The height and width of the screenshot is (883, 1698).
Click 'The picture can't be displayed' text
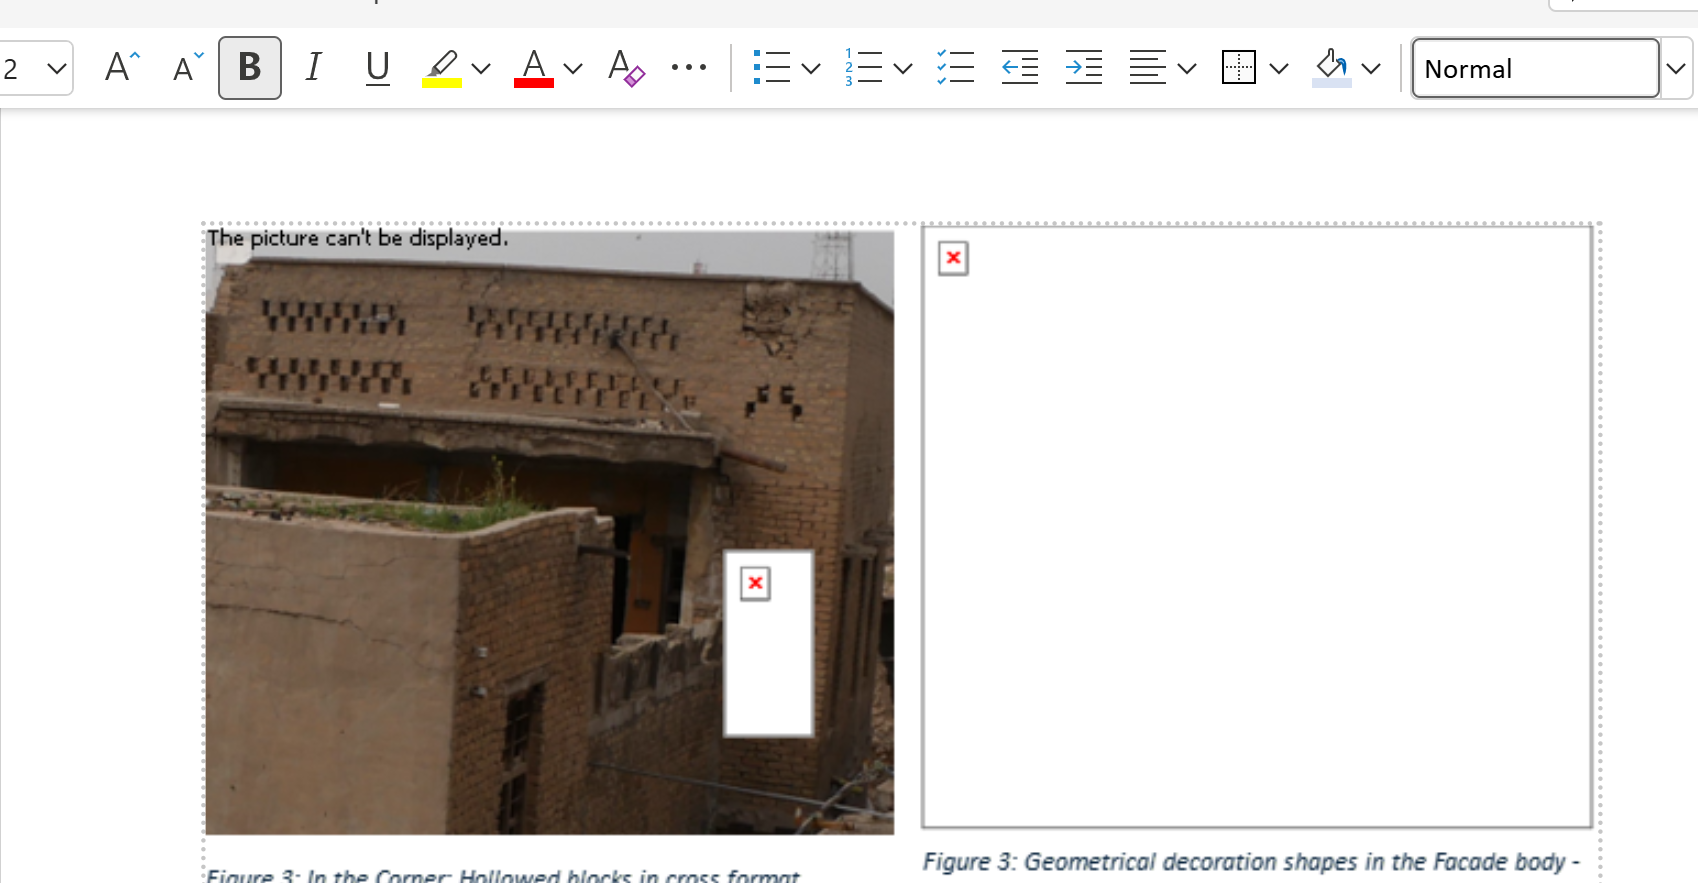358,238
